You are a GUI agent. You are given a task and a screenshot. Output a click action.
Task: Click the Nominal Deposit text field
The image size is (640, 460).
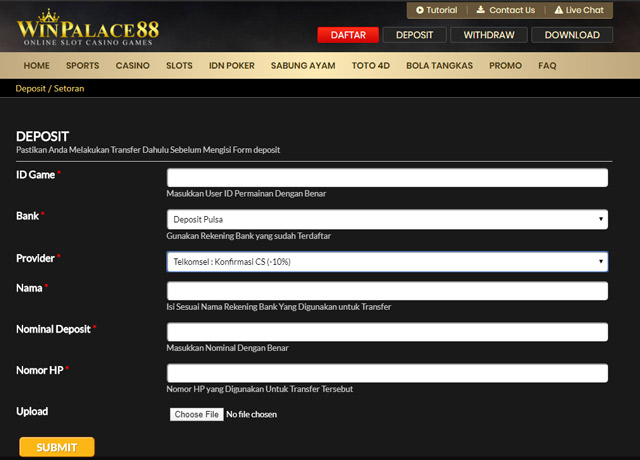coord(387,332)
